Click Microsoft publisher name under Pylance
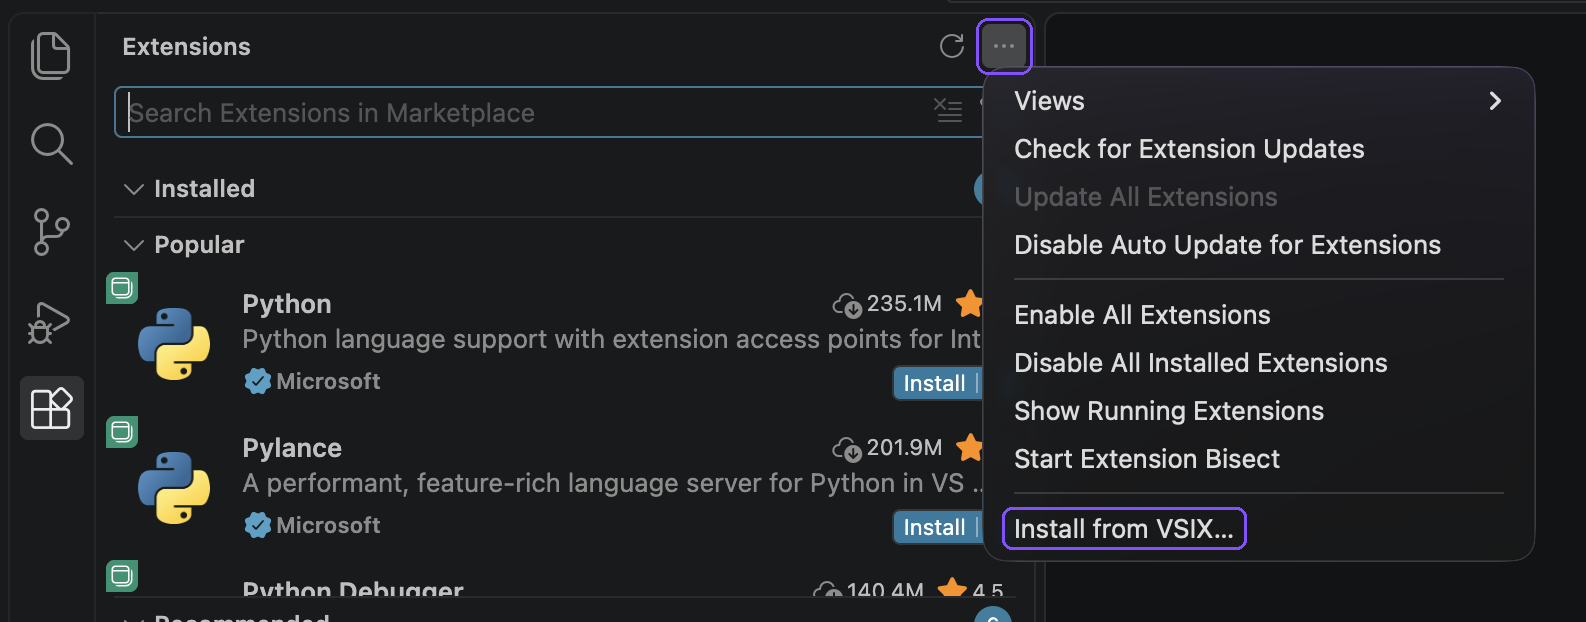Image resolution: width=1586 pixels, height=622 pixels. 328,525
